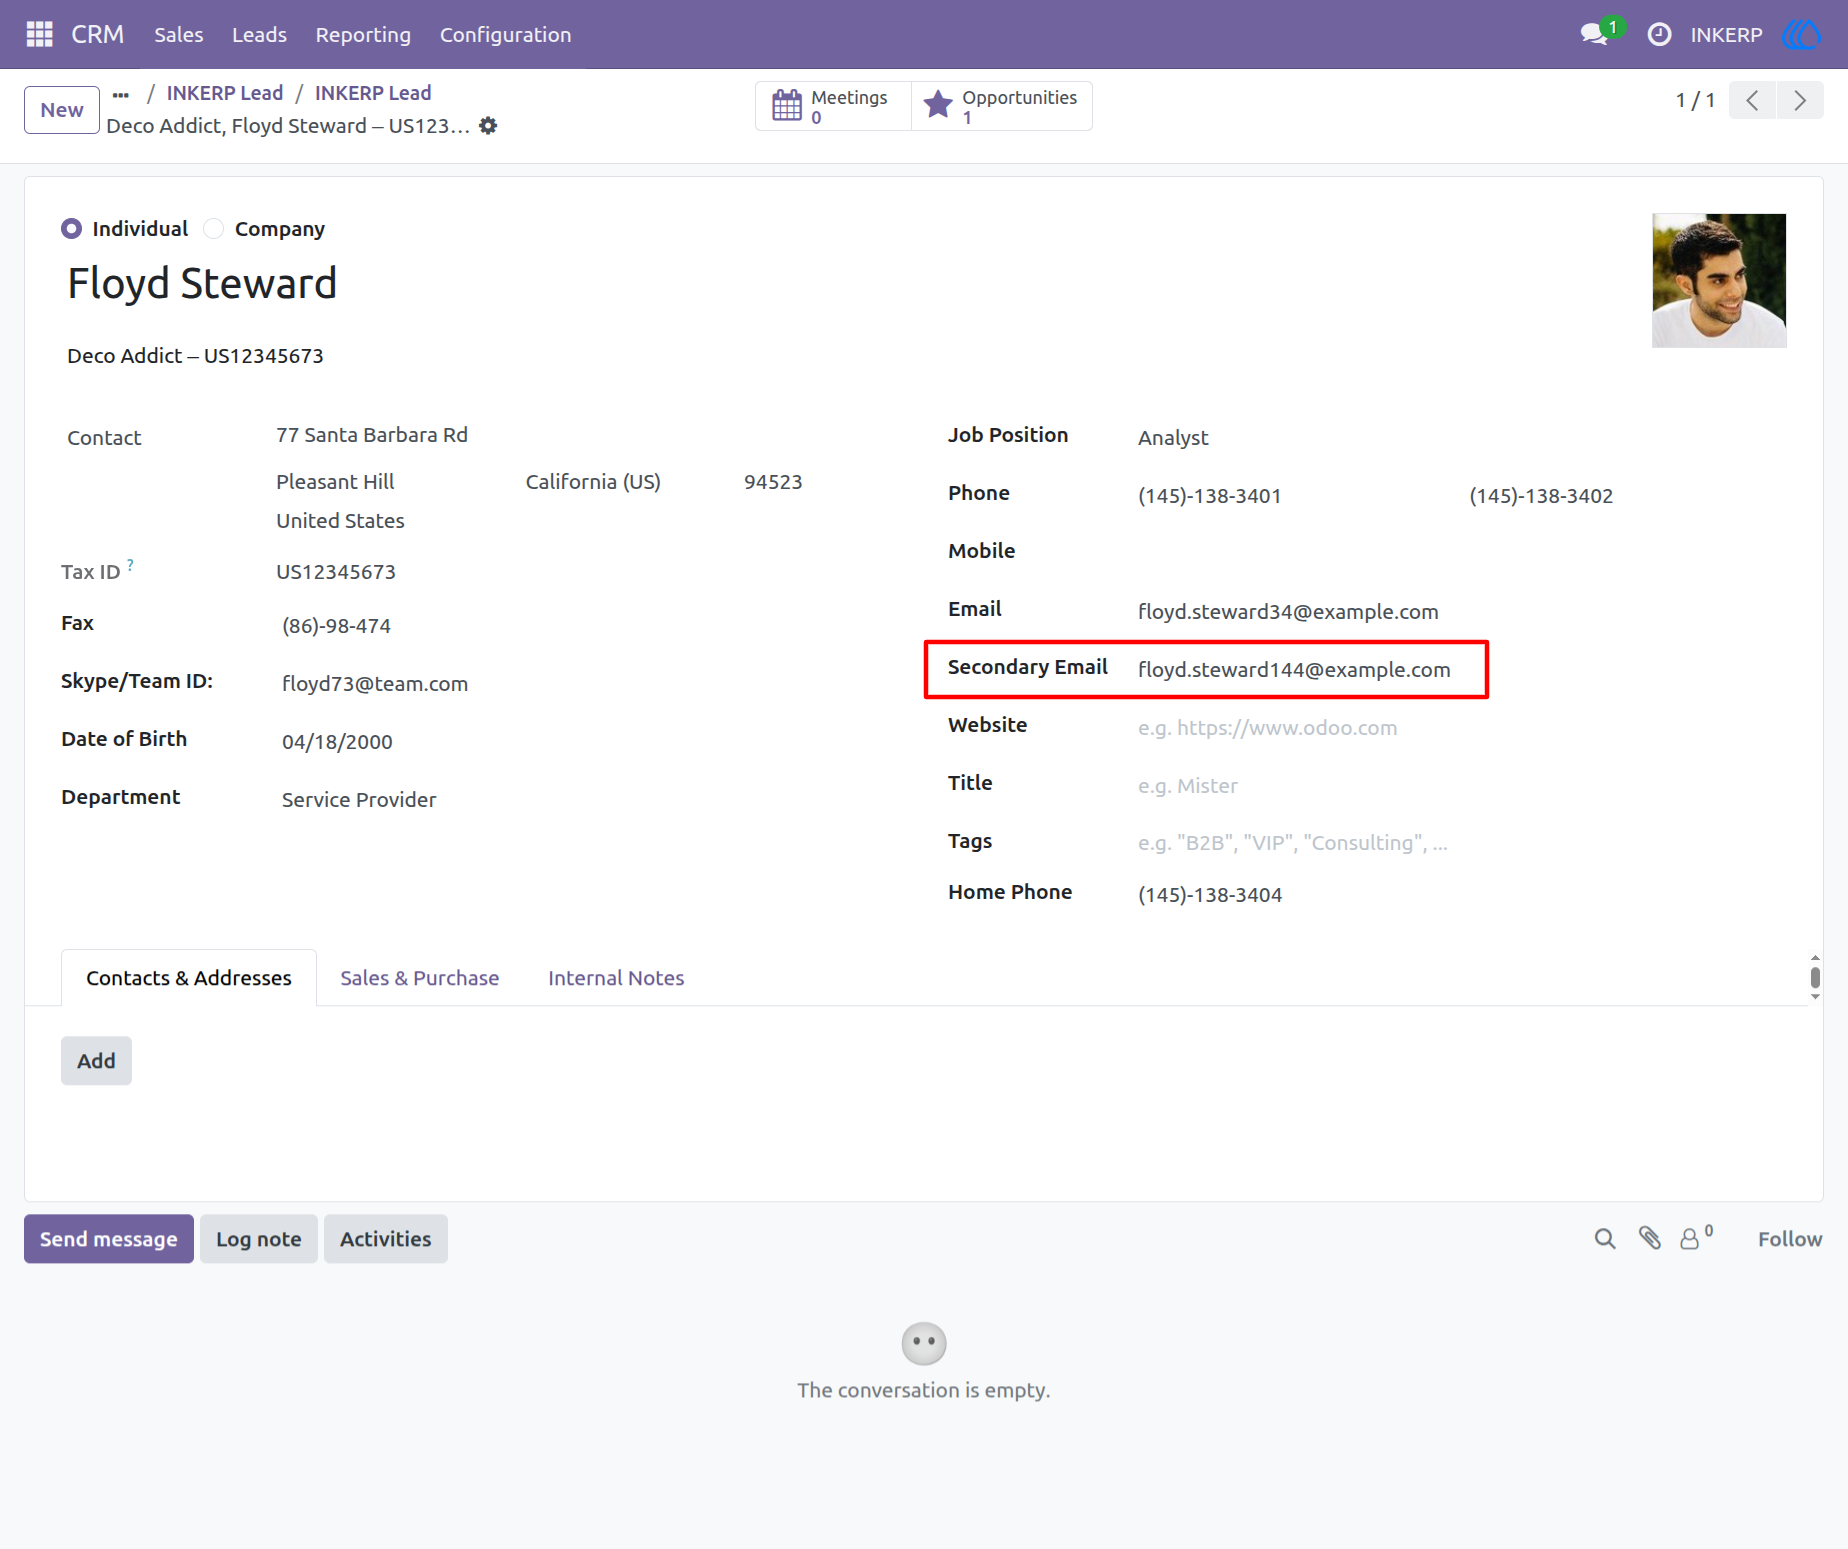Open the Leads menu
This screenshot has height=1549, width=1848.
259,34
